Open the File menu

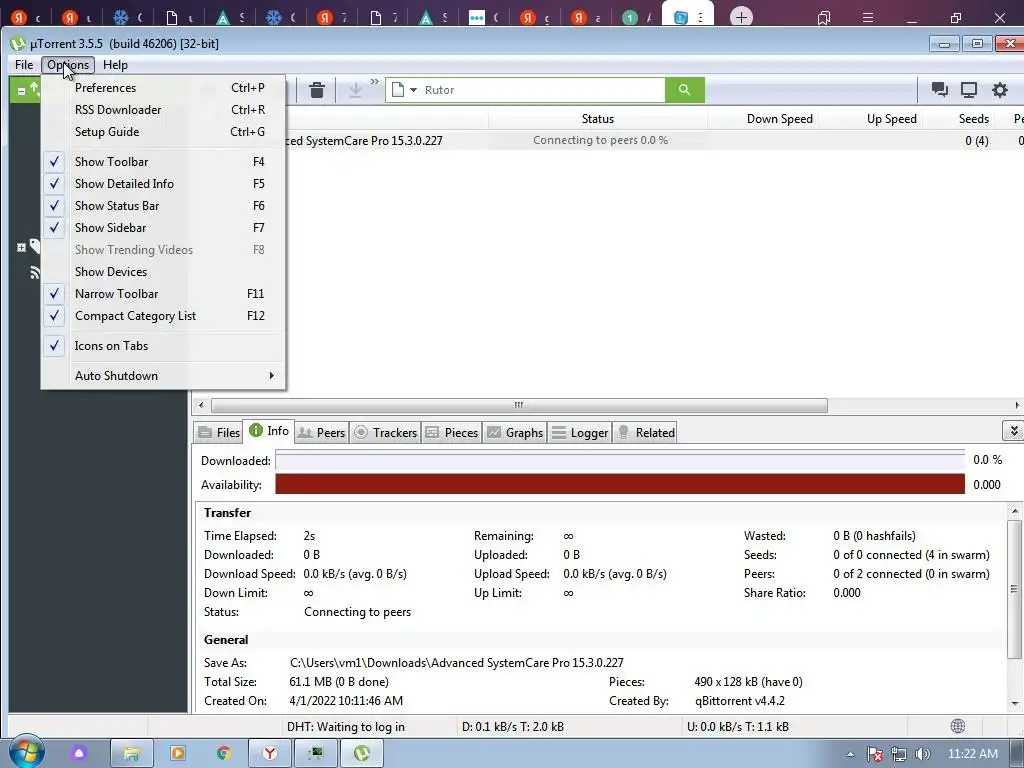24,65
